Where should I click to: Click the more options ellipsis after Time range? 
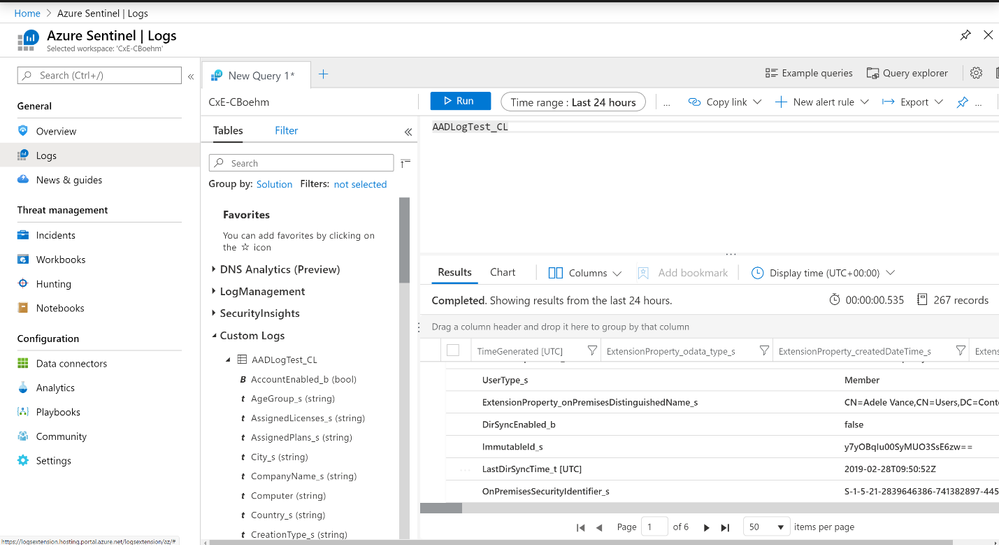click(x=666, y=103)
